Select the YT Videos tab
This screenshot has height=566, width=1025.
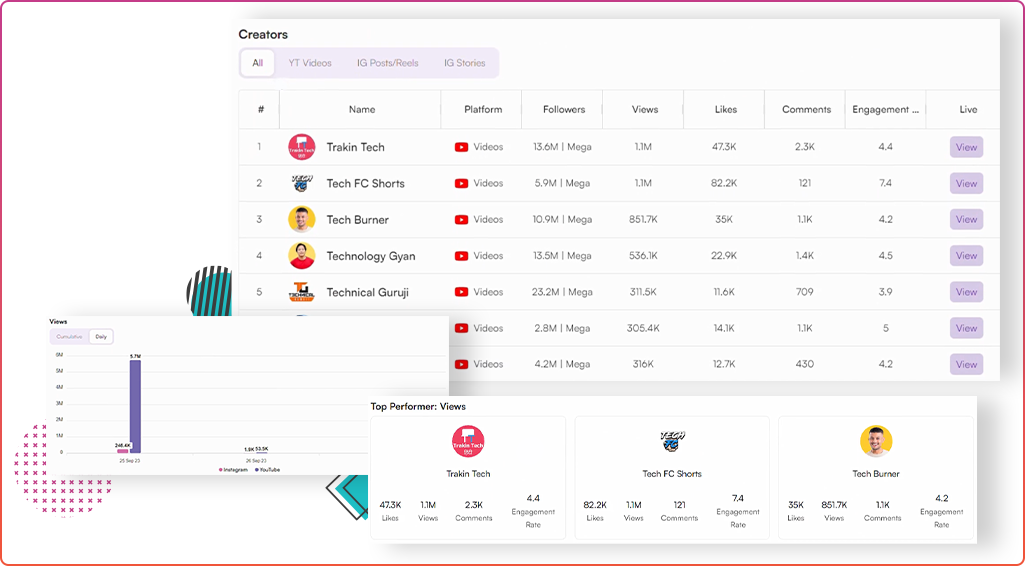(310, 63)
